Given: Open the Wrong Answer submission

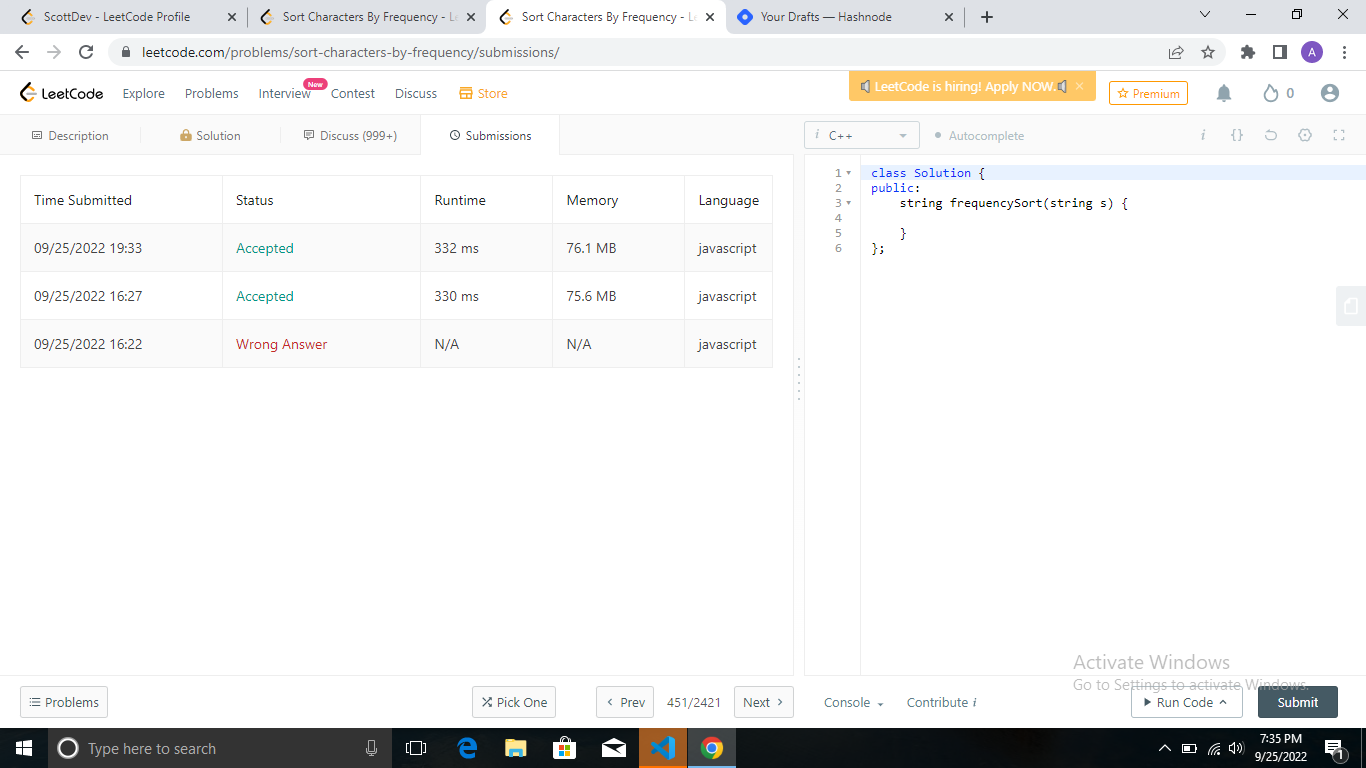Looking at the screenshot, I should click(282, 344).
